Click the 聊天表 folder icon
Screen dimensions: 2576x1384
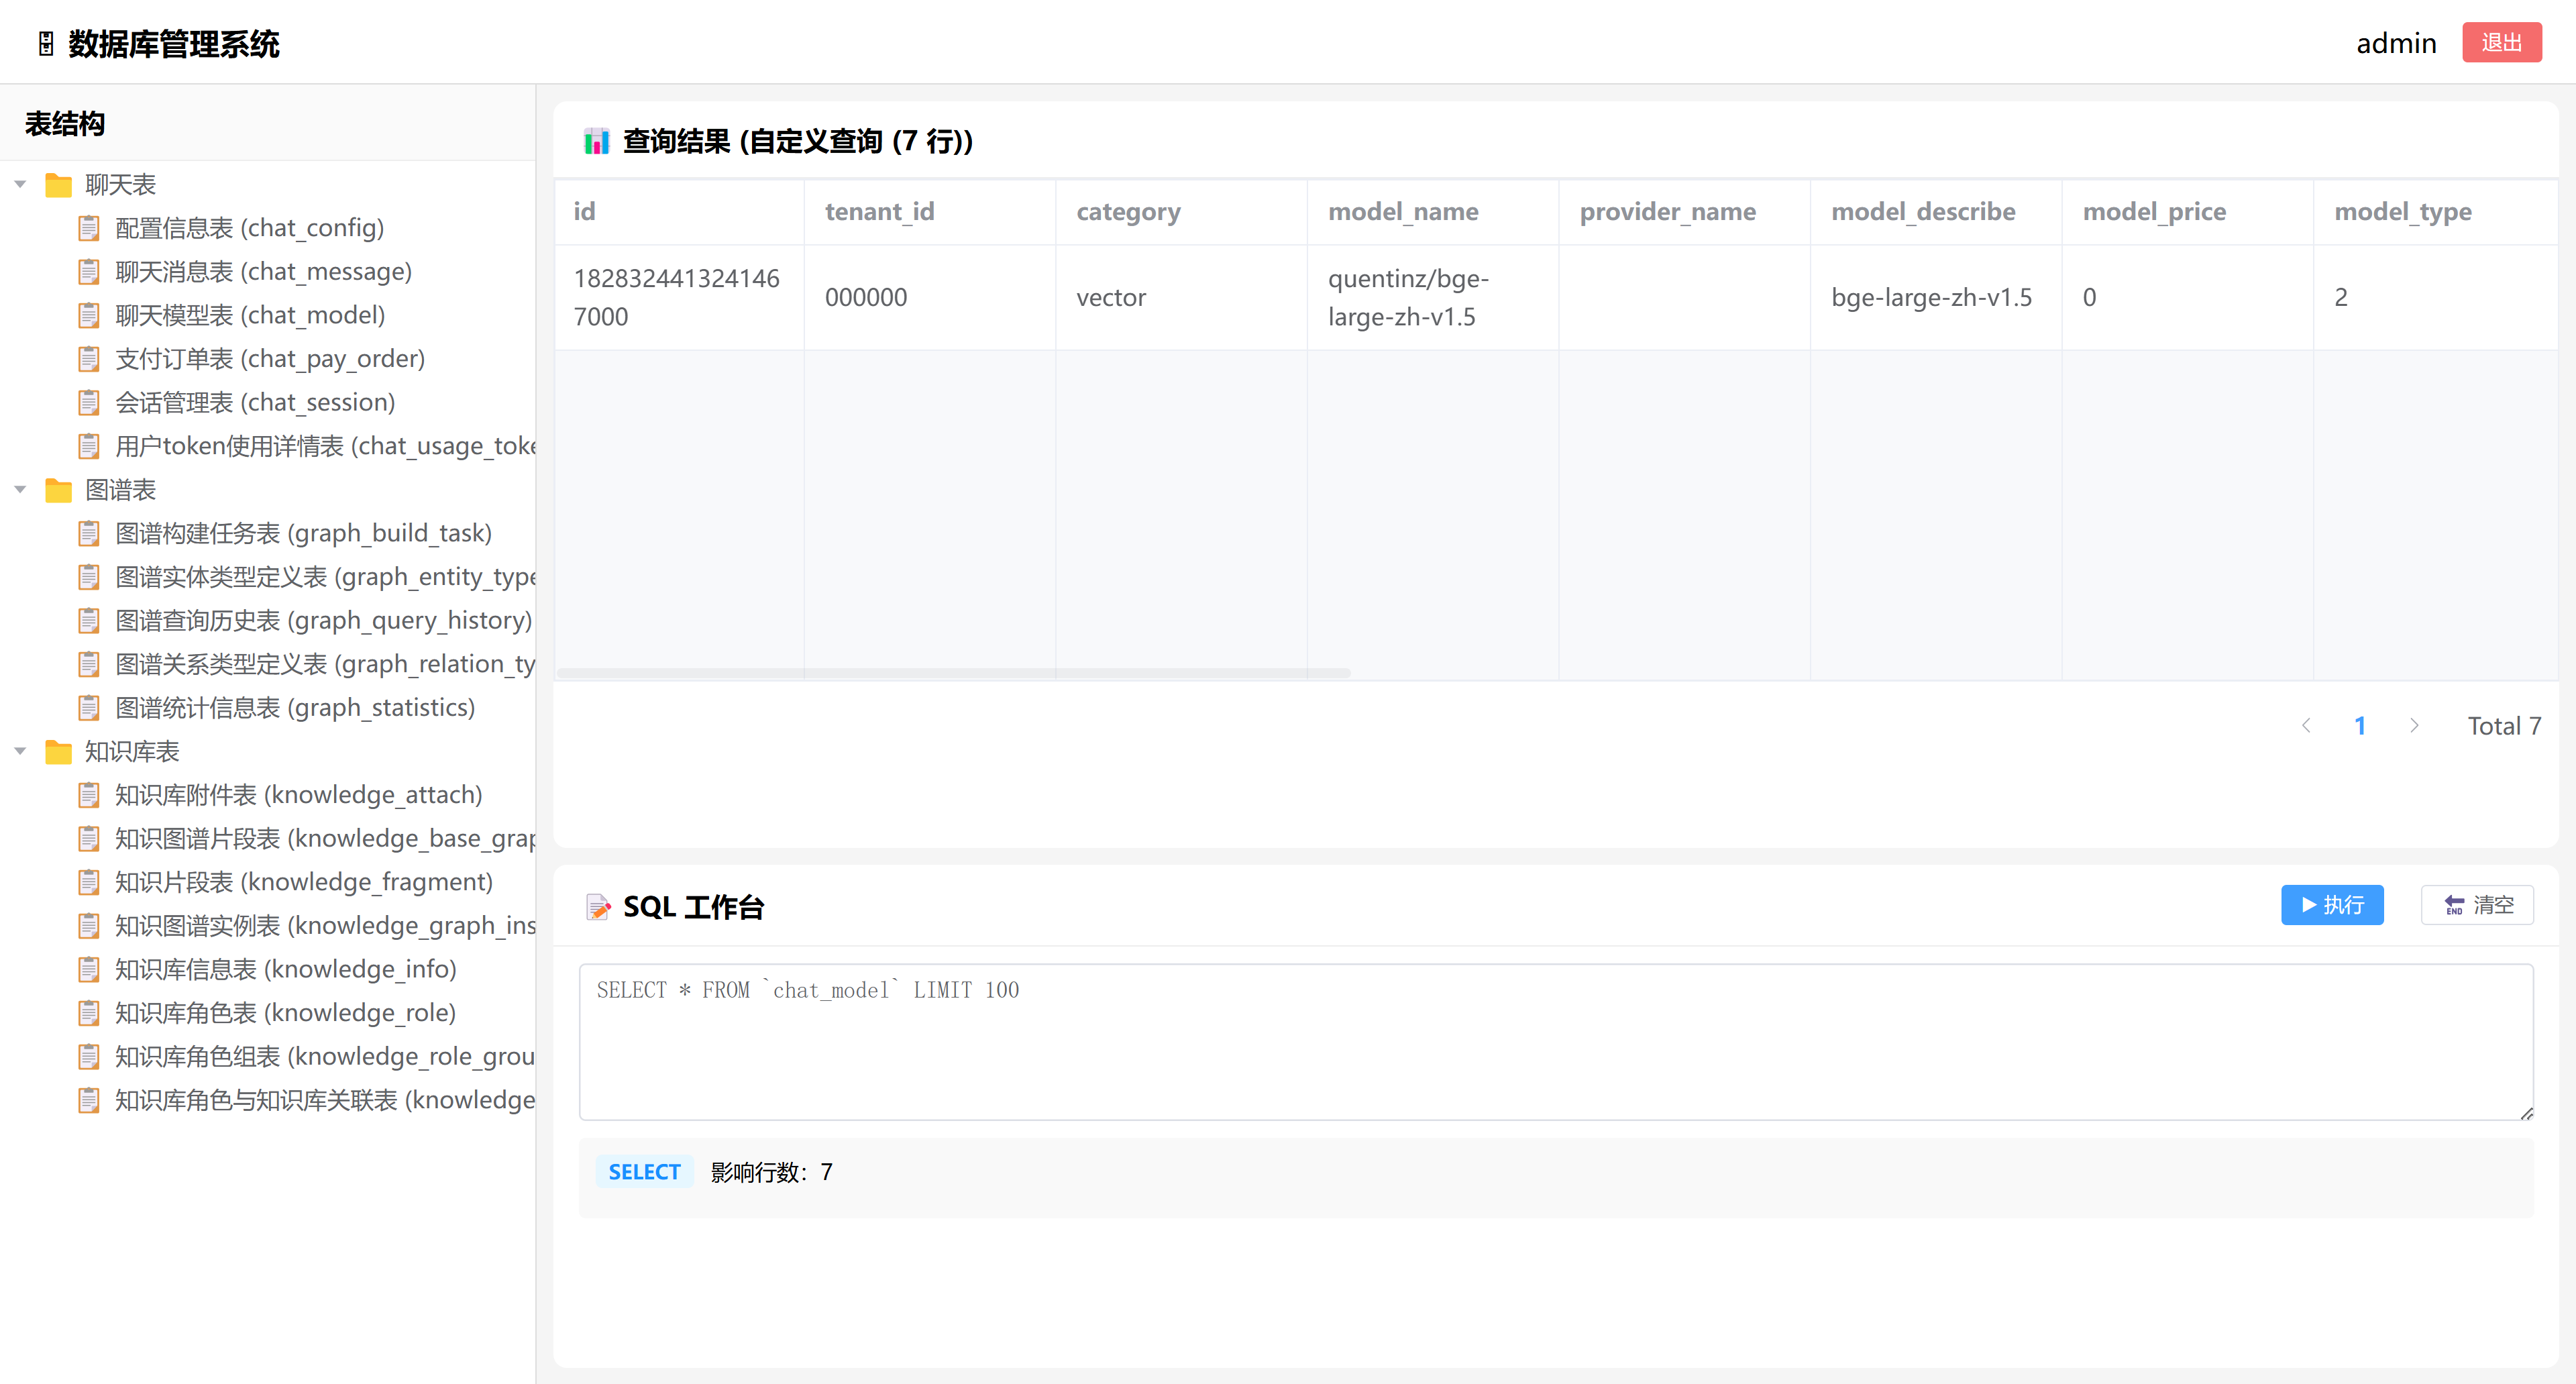tap(59, 185)
